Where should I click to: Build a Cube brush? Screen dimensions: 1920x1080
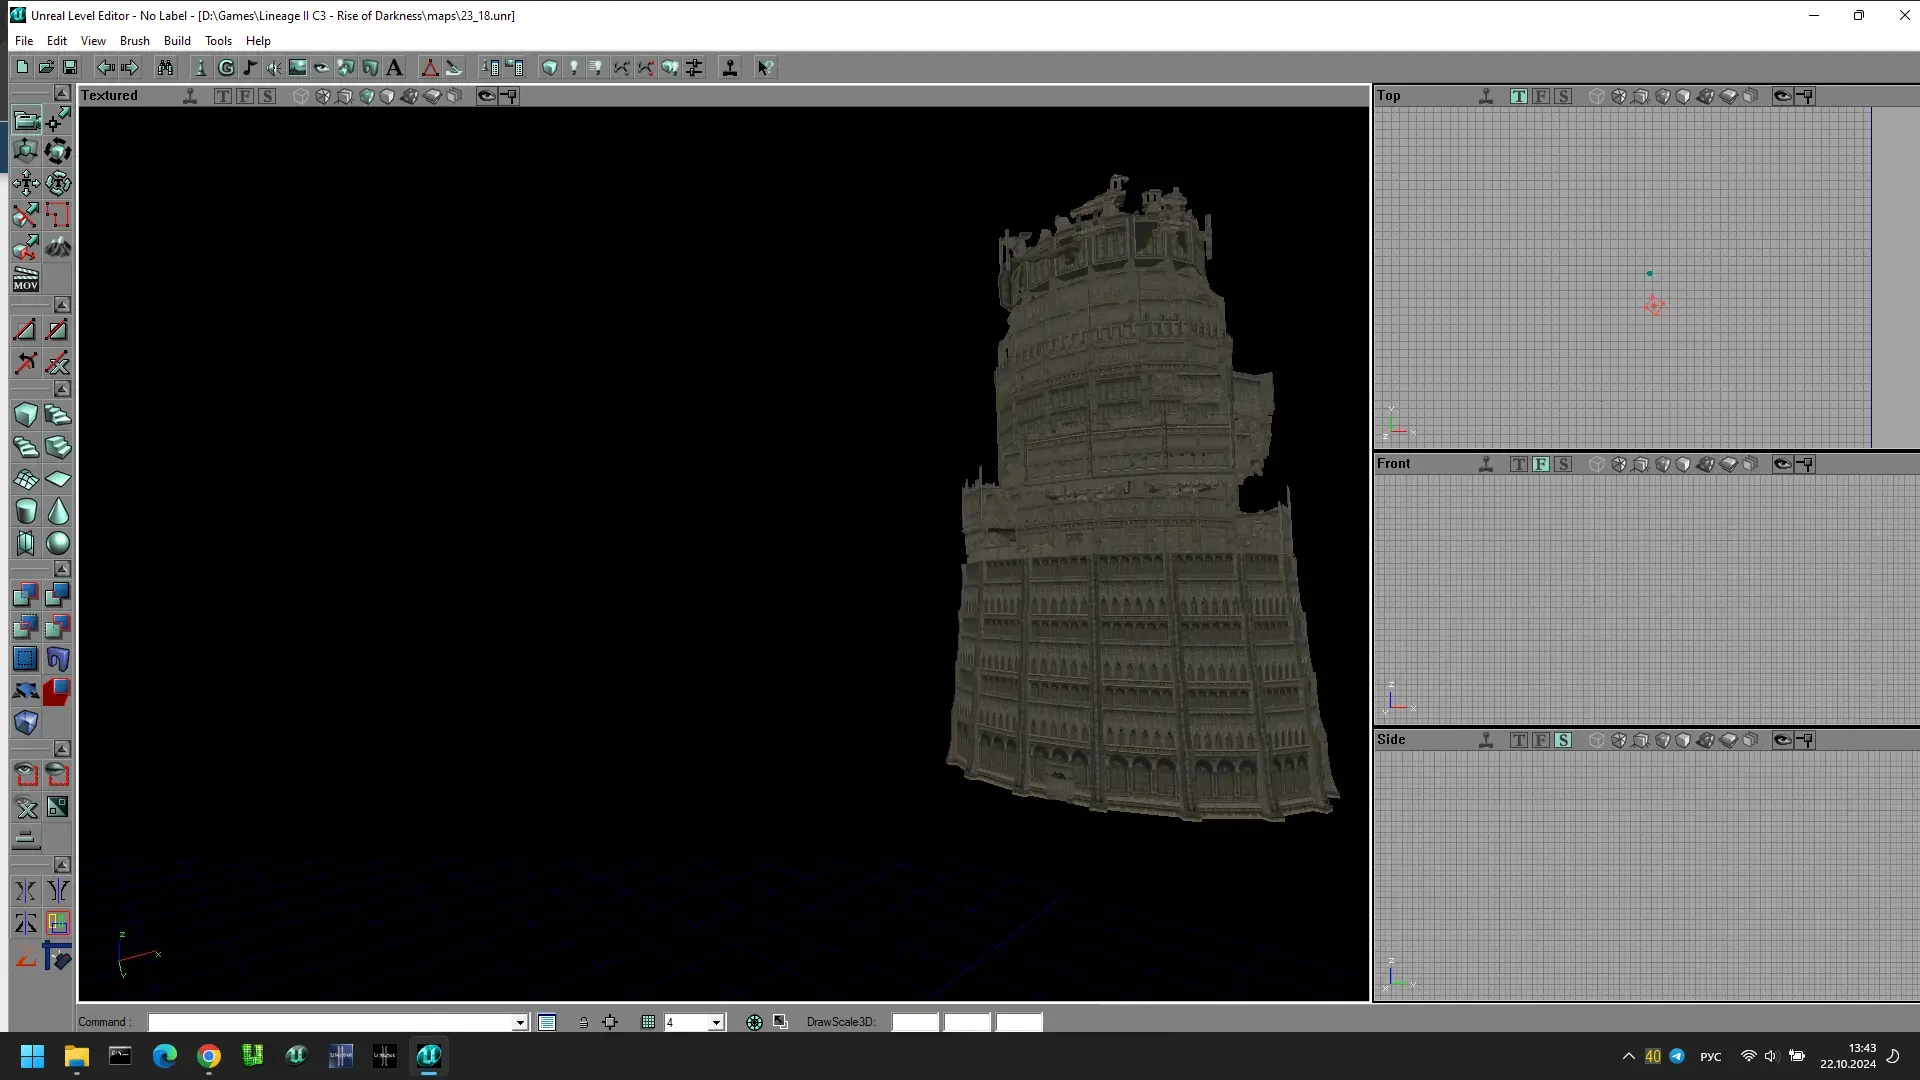26,415
